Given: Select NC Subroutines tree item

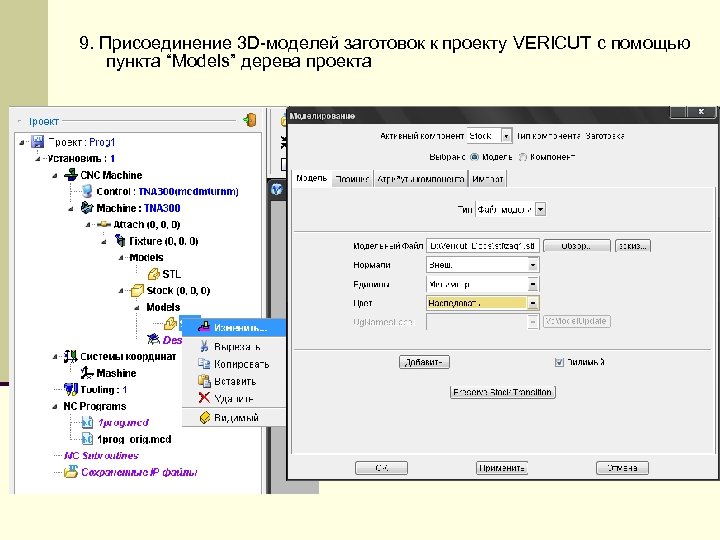Looking at the screenshot, I should (101, 456).
